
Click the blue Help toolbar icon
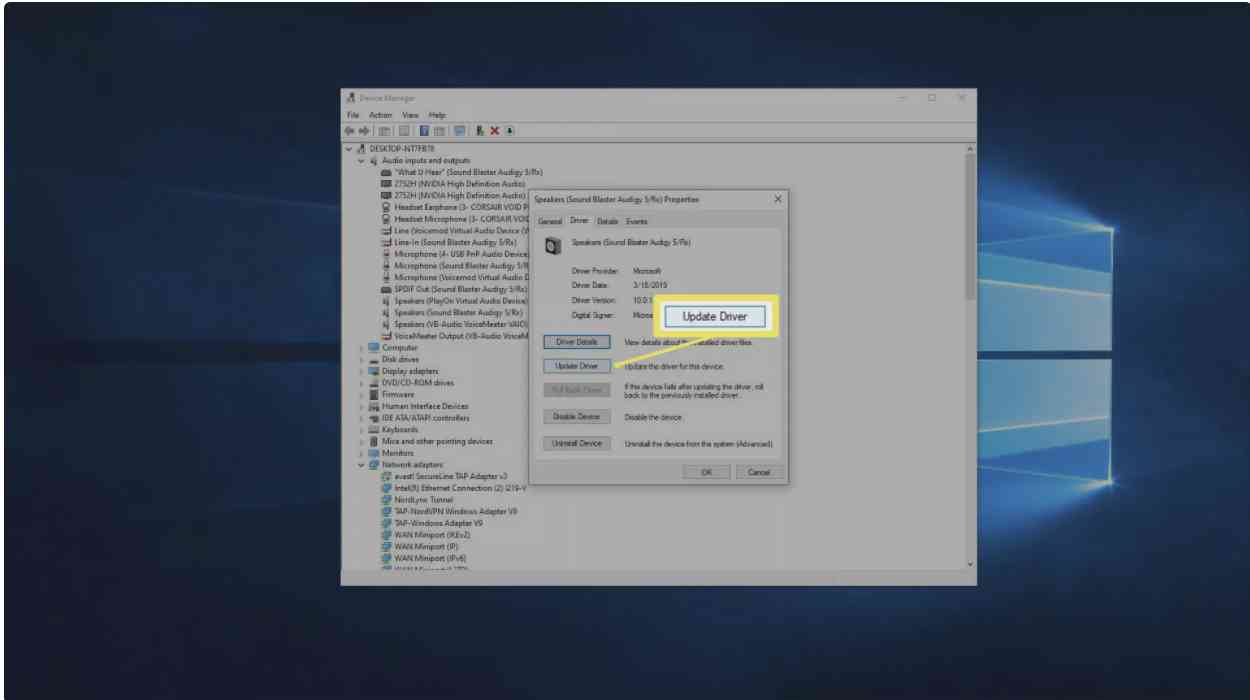coord(424,131)
